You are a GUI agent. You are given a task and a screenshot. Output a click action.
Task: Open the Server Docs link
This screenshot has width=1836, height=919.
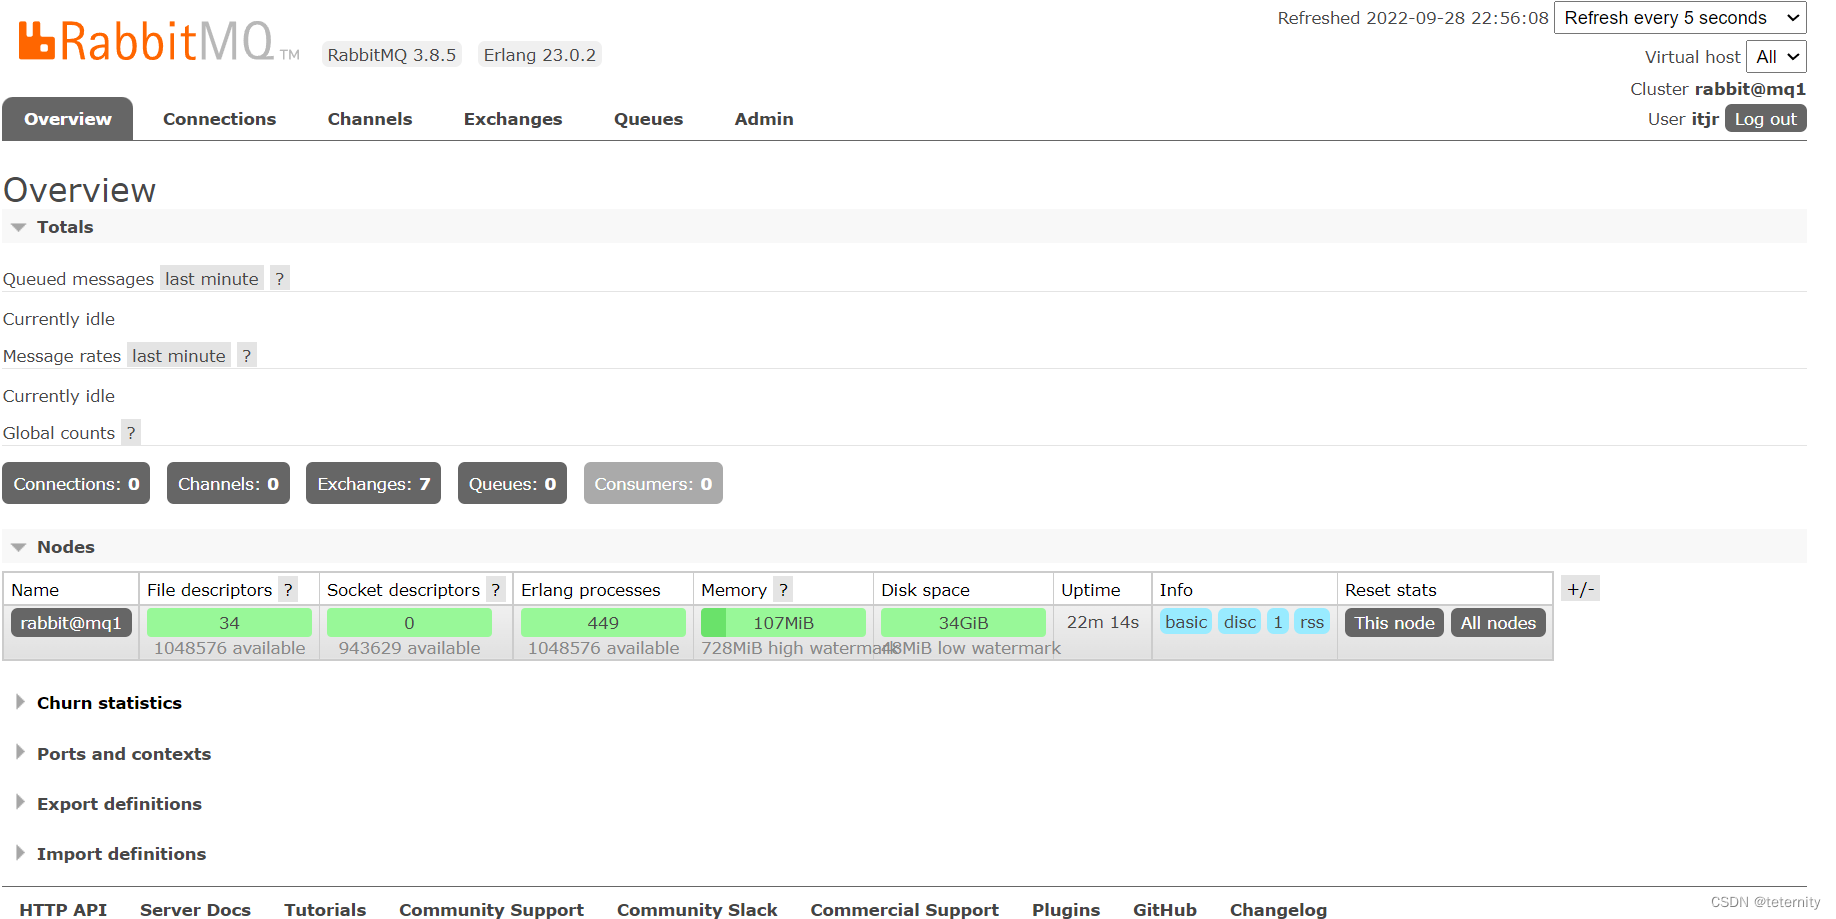coord(195,910)
